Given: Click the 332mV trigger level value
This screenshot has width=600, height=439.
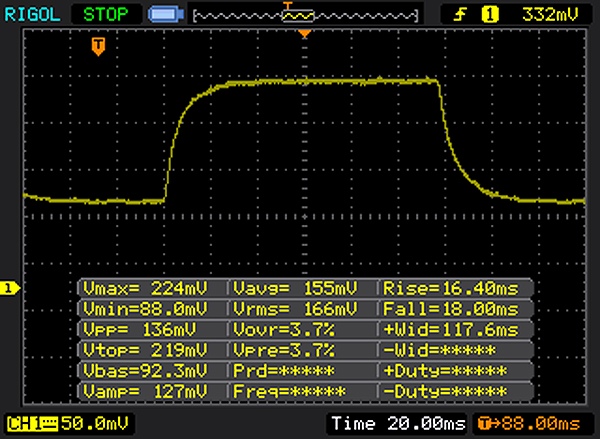Looking at the screenshot, I should tap(550, 15).
